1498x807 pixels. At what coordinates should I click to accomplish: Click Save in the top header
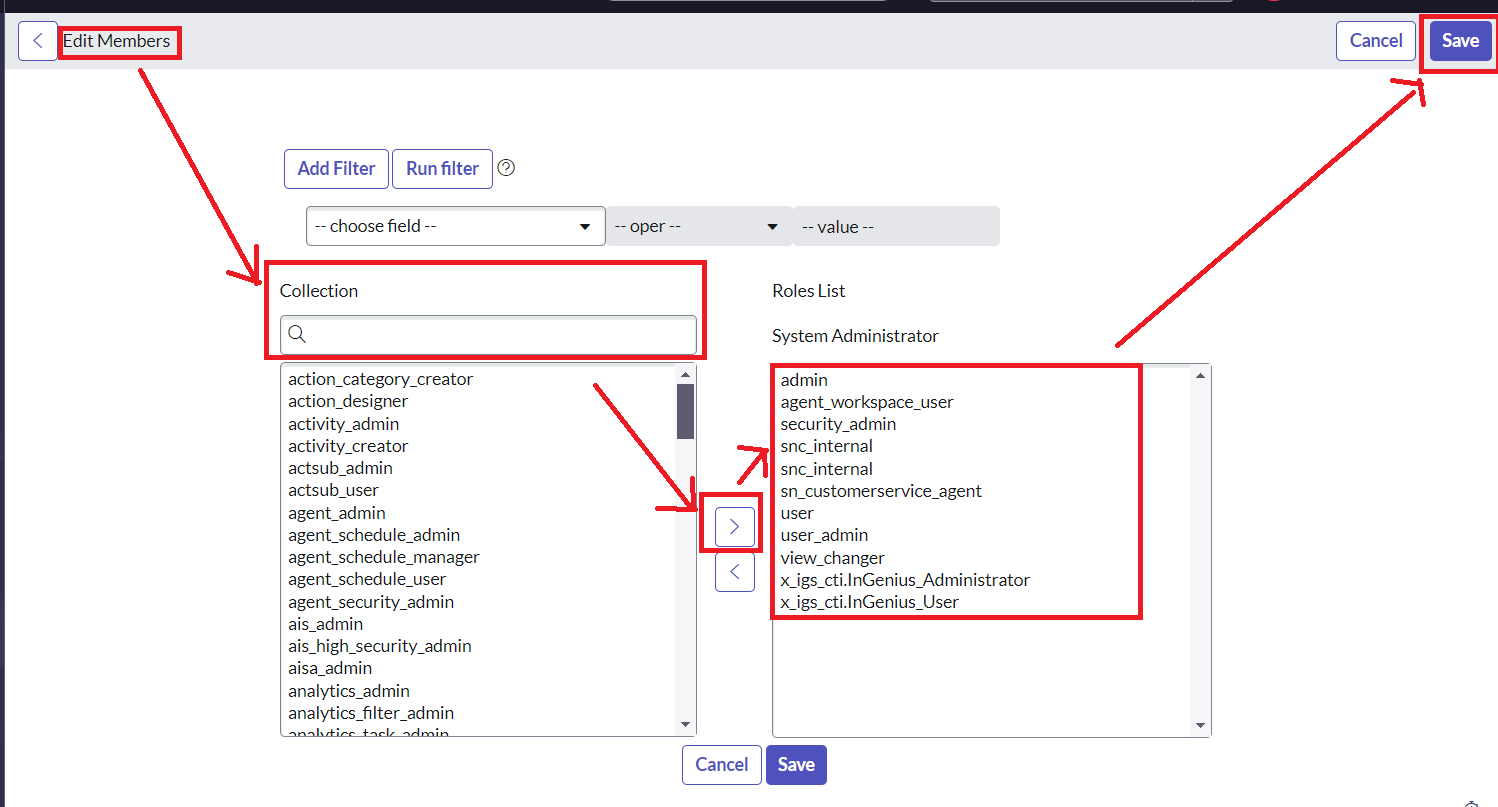coord(1460,41)
